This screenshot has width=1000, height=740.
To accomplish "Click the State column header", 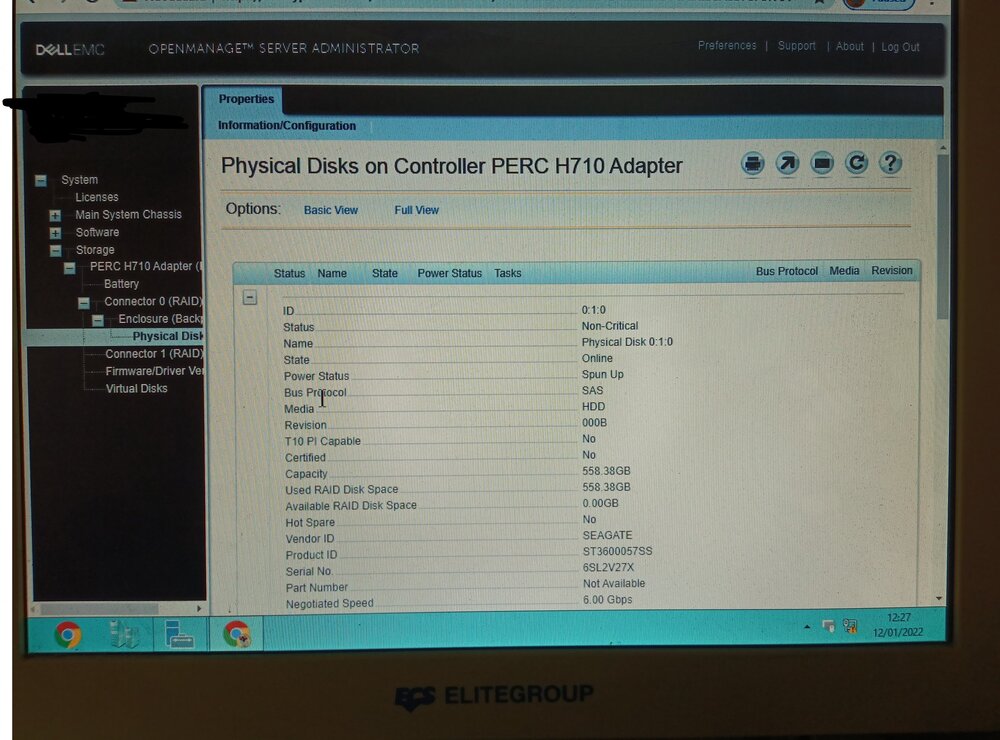I will tap(385, 273).
